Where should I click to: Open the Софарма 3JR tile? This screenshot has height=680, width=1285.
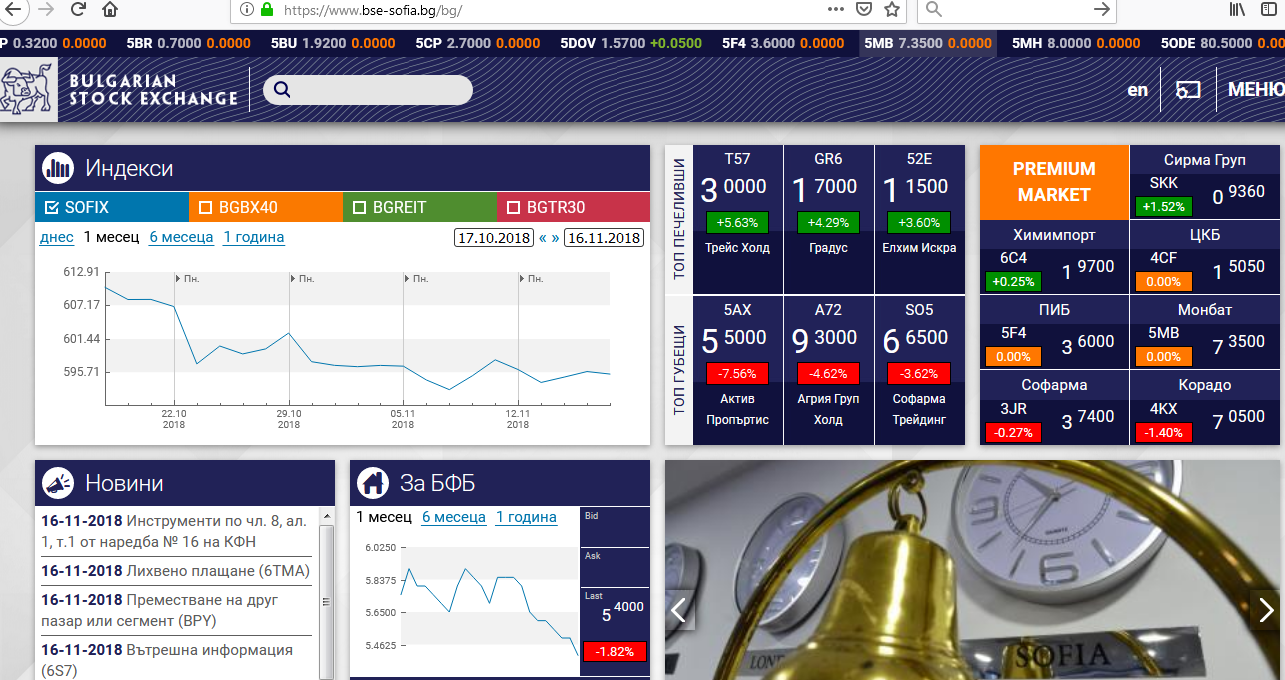tap(1054, 408)
